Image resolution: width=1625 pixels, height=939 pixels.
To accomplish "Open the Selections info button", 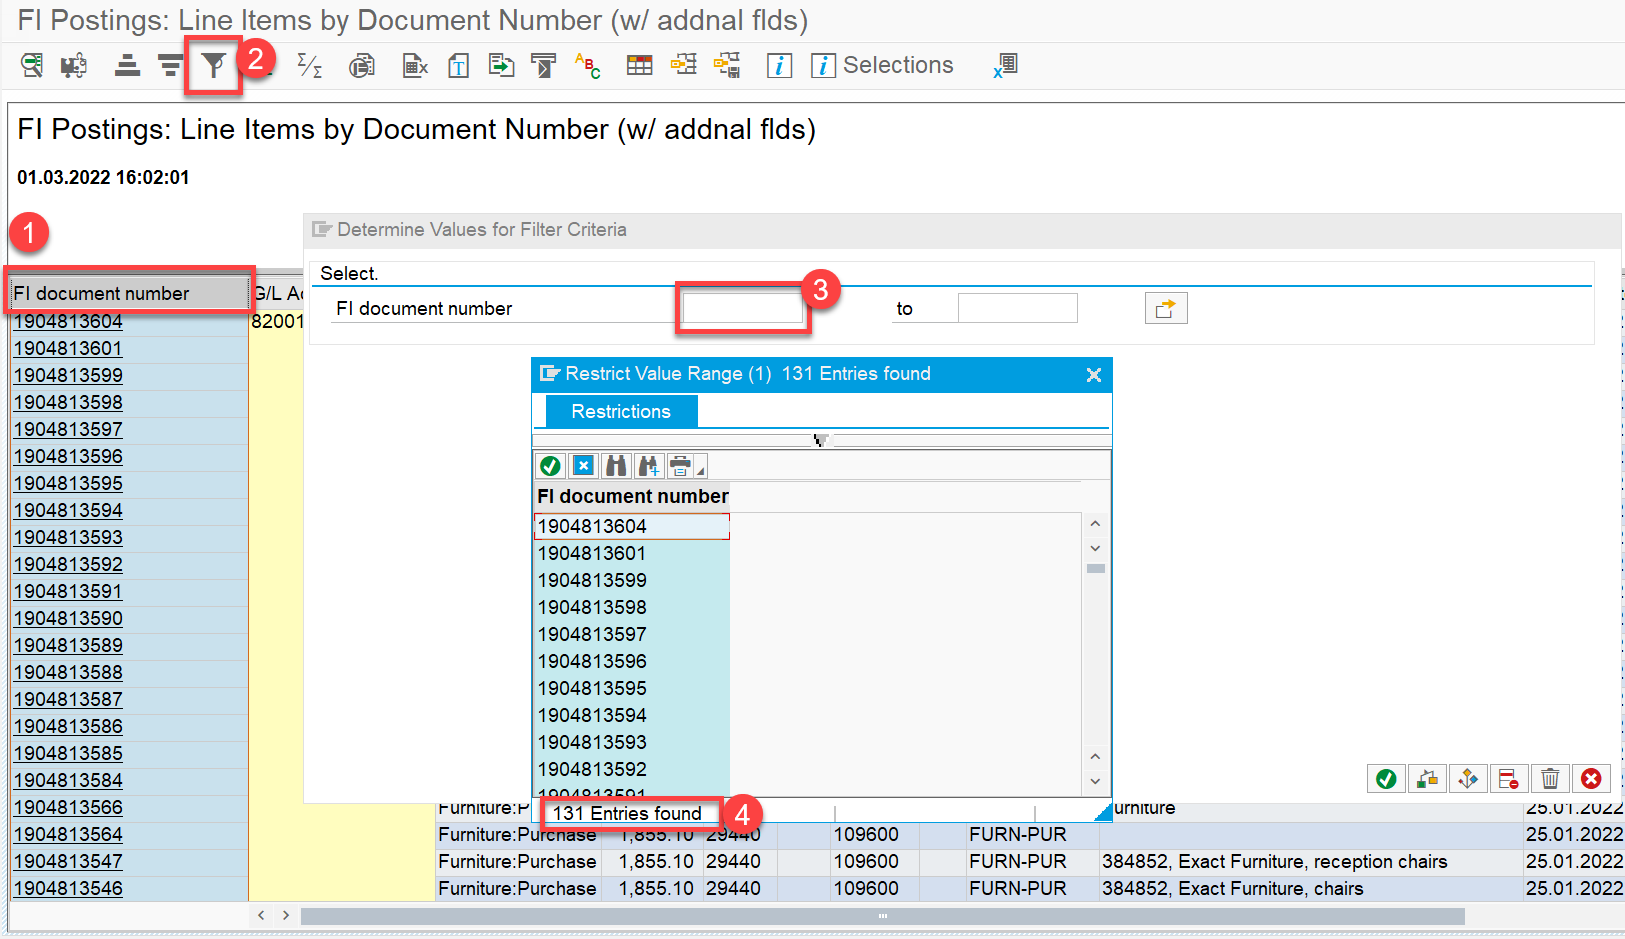I will [x=882, y=66].
